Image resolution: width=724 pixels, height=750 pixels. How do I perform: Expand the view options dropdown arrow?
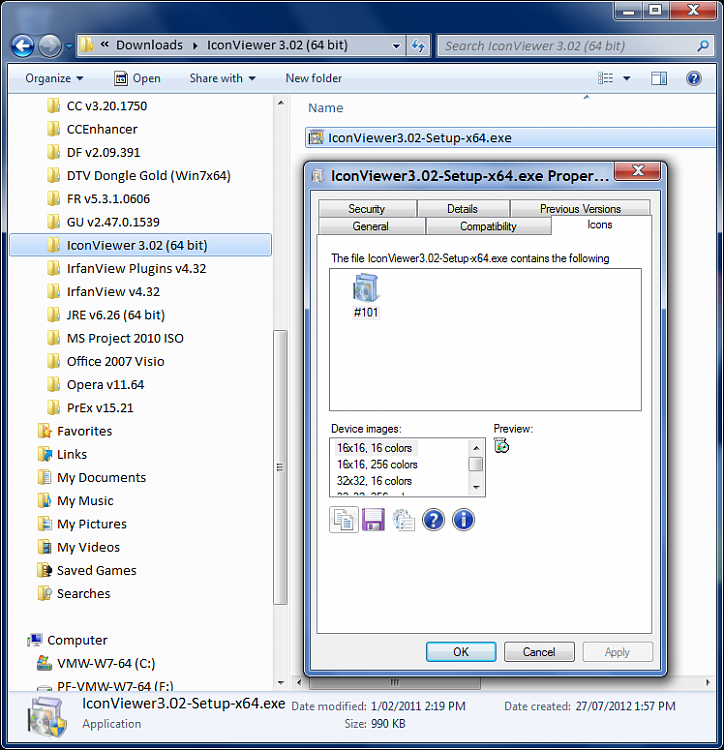(x=626, y=78)
